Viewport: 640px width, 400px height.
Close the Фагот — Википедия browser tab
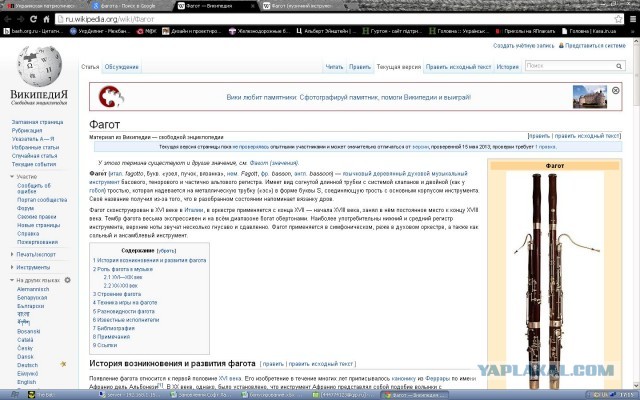[253, 6]
